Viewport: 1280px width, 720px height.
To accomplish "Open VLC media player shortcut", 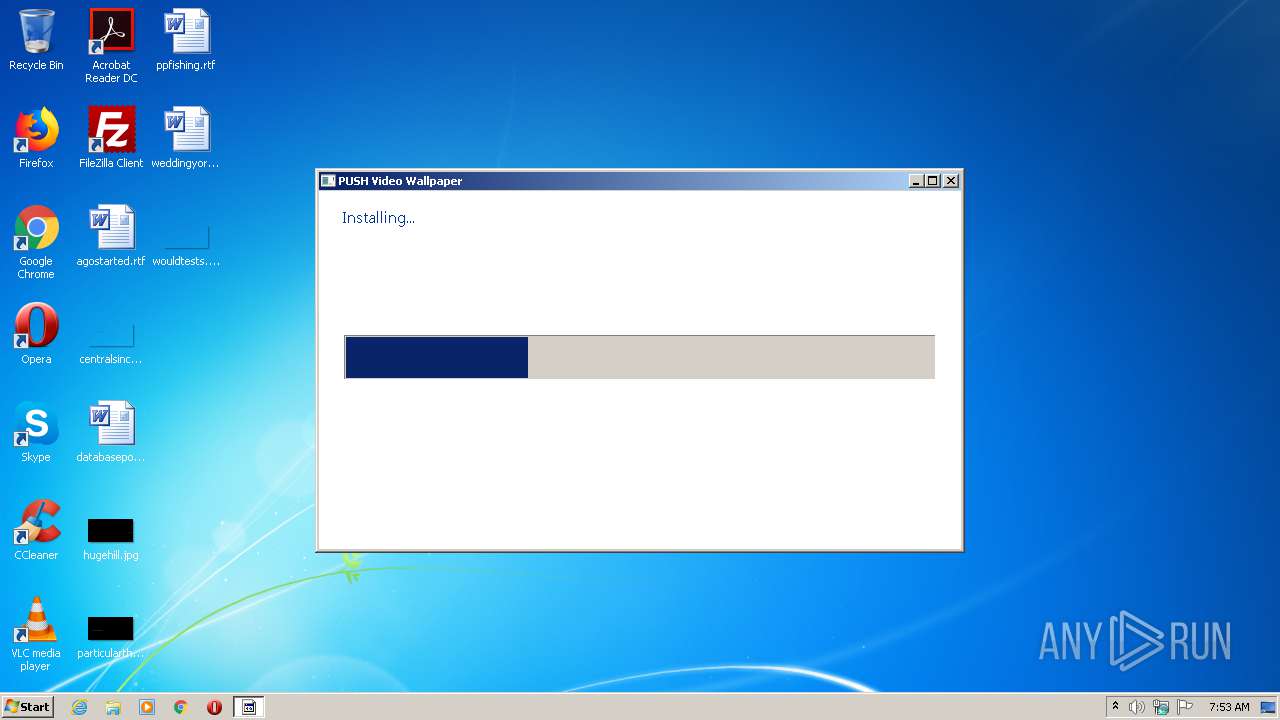I will (x=36, y=634).
